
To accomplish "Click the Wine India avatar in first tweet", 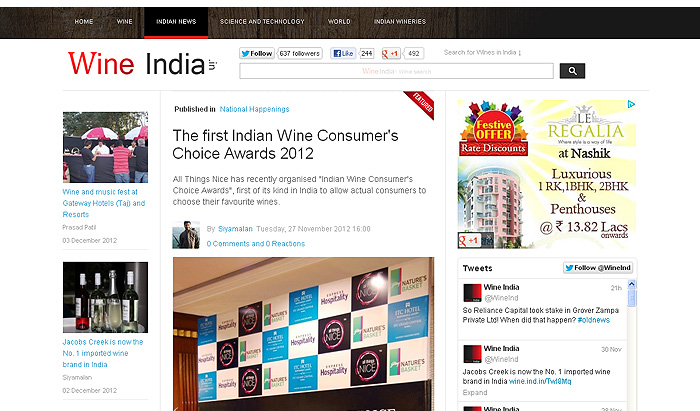I will (472, 293).
